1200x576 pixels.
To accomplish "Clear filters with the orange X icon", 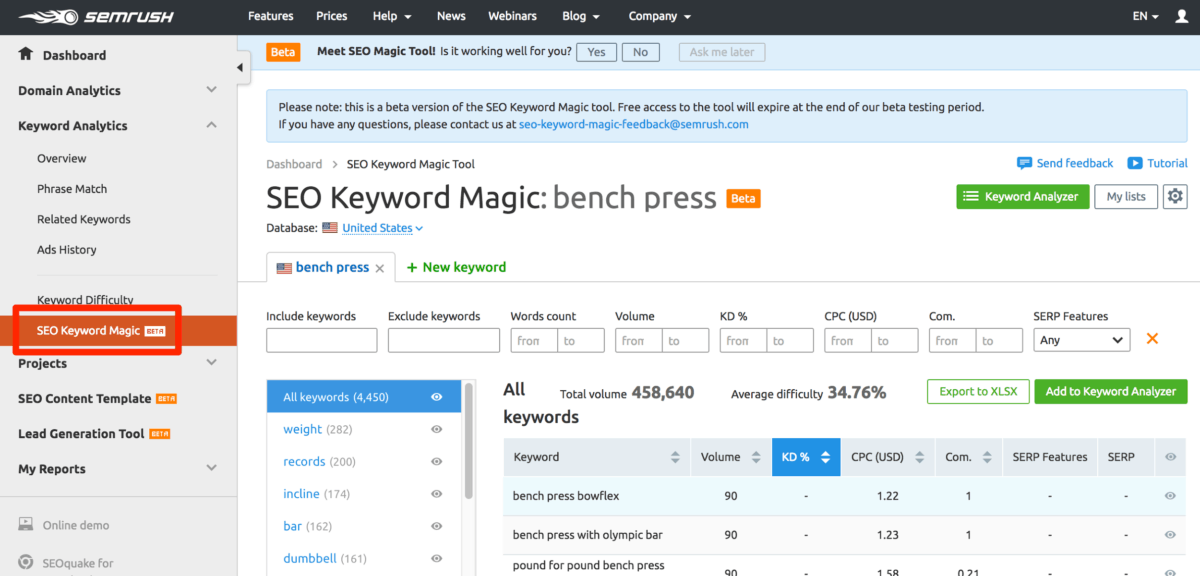I will 1152,339.
